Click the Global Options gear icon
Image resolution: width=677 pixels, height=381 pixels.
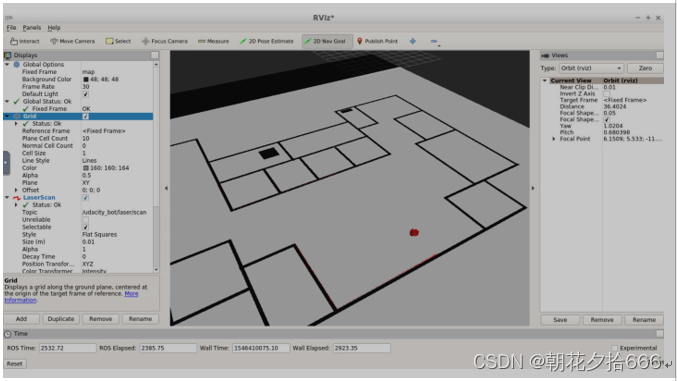pyautogui.click(x=16, y=64)
